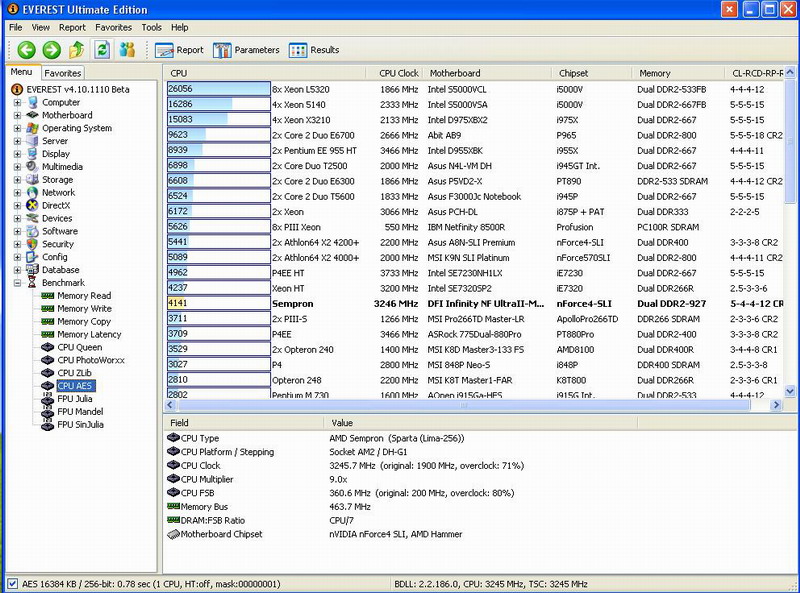Viewport: 800px width, 593px height.
Task: Open the Tools menu
Action: click(151, 28)
